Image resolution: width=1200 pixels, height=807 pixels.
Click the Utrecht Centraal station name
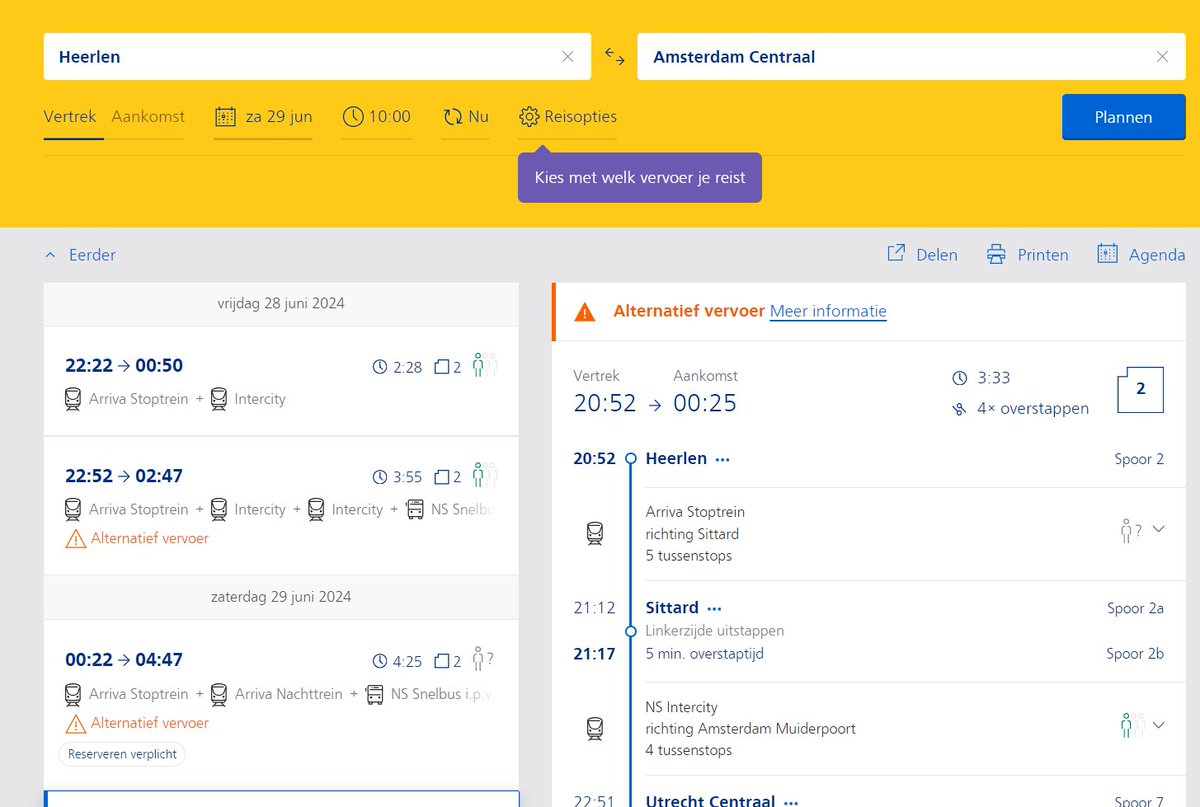pyautogui.click(x=710, y=801)
